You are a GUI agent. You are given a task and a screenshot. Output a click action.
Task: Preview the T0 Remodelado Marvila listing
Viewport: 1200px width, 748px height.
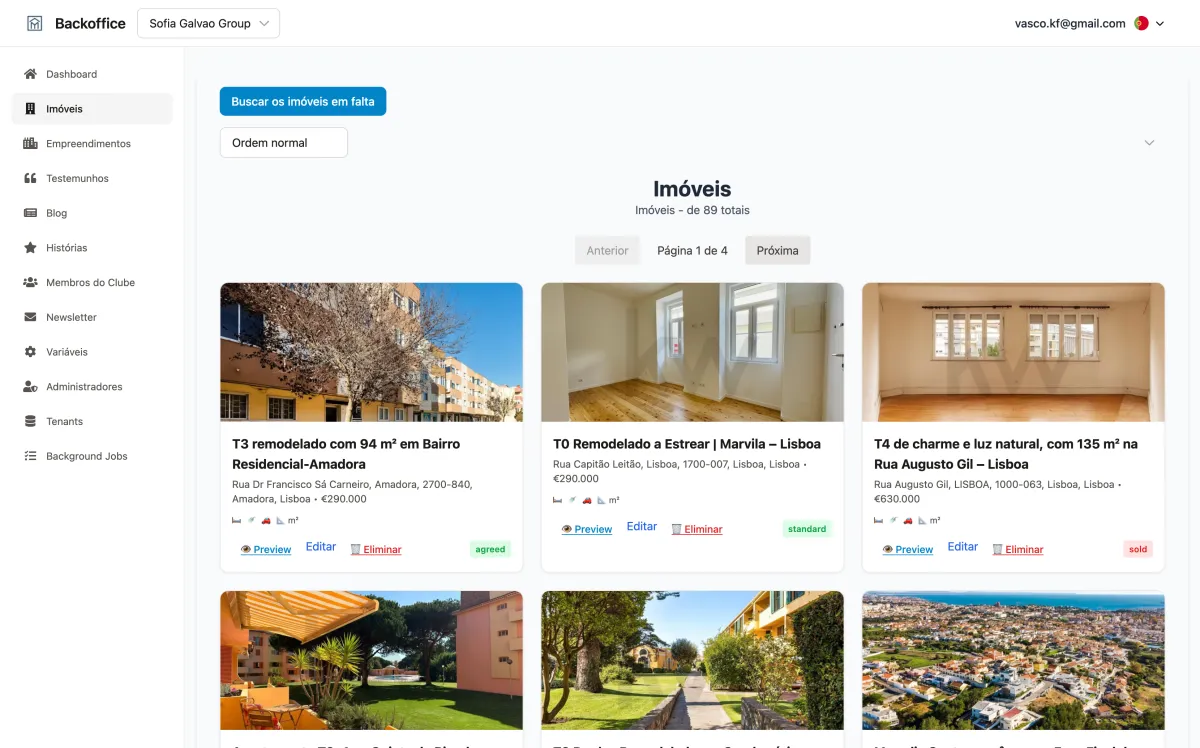(x=587, y=529)
